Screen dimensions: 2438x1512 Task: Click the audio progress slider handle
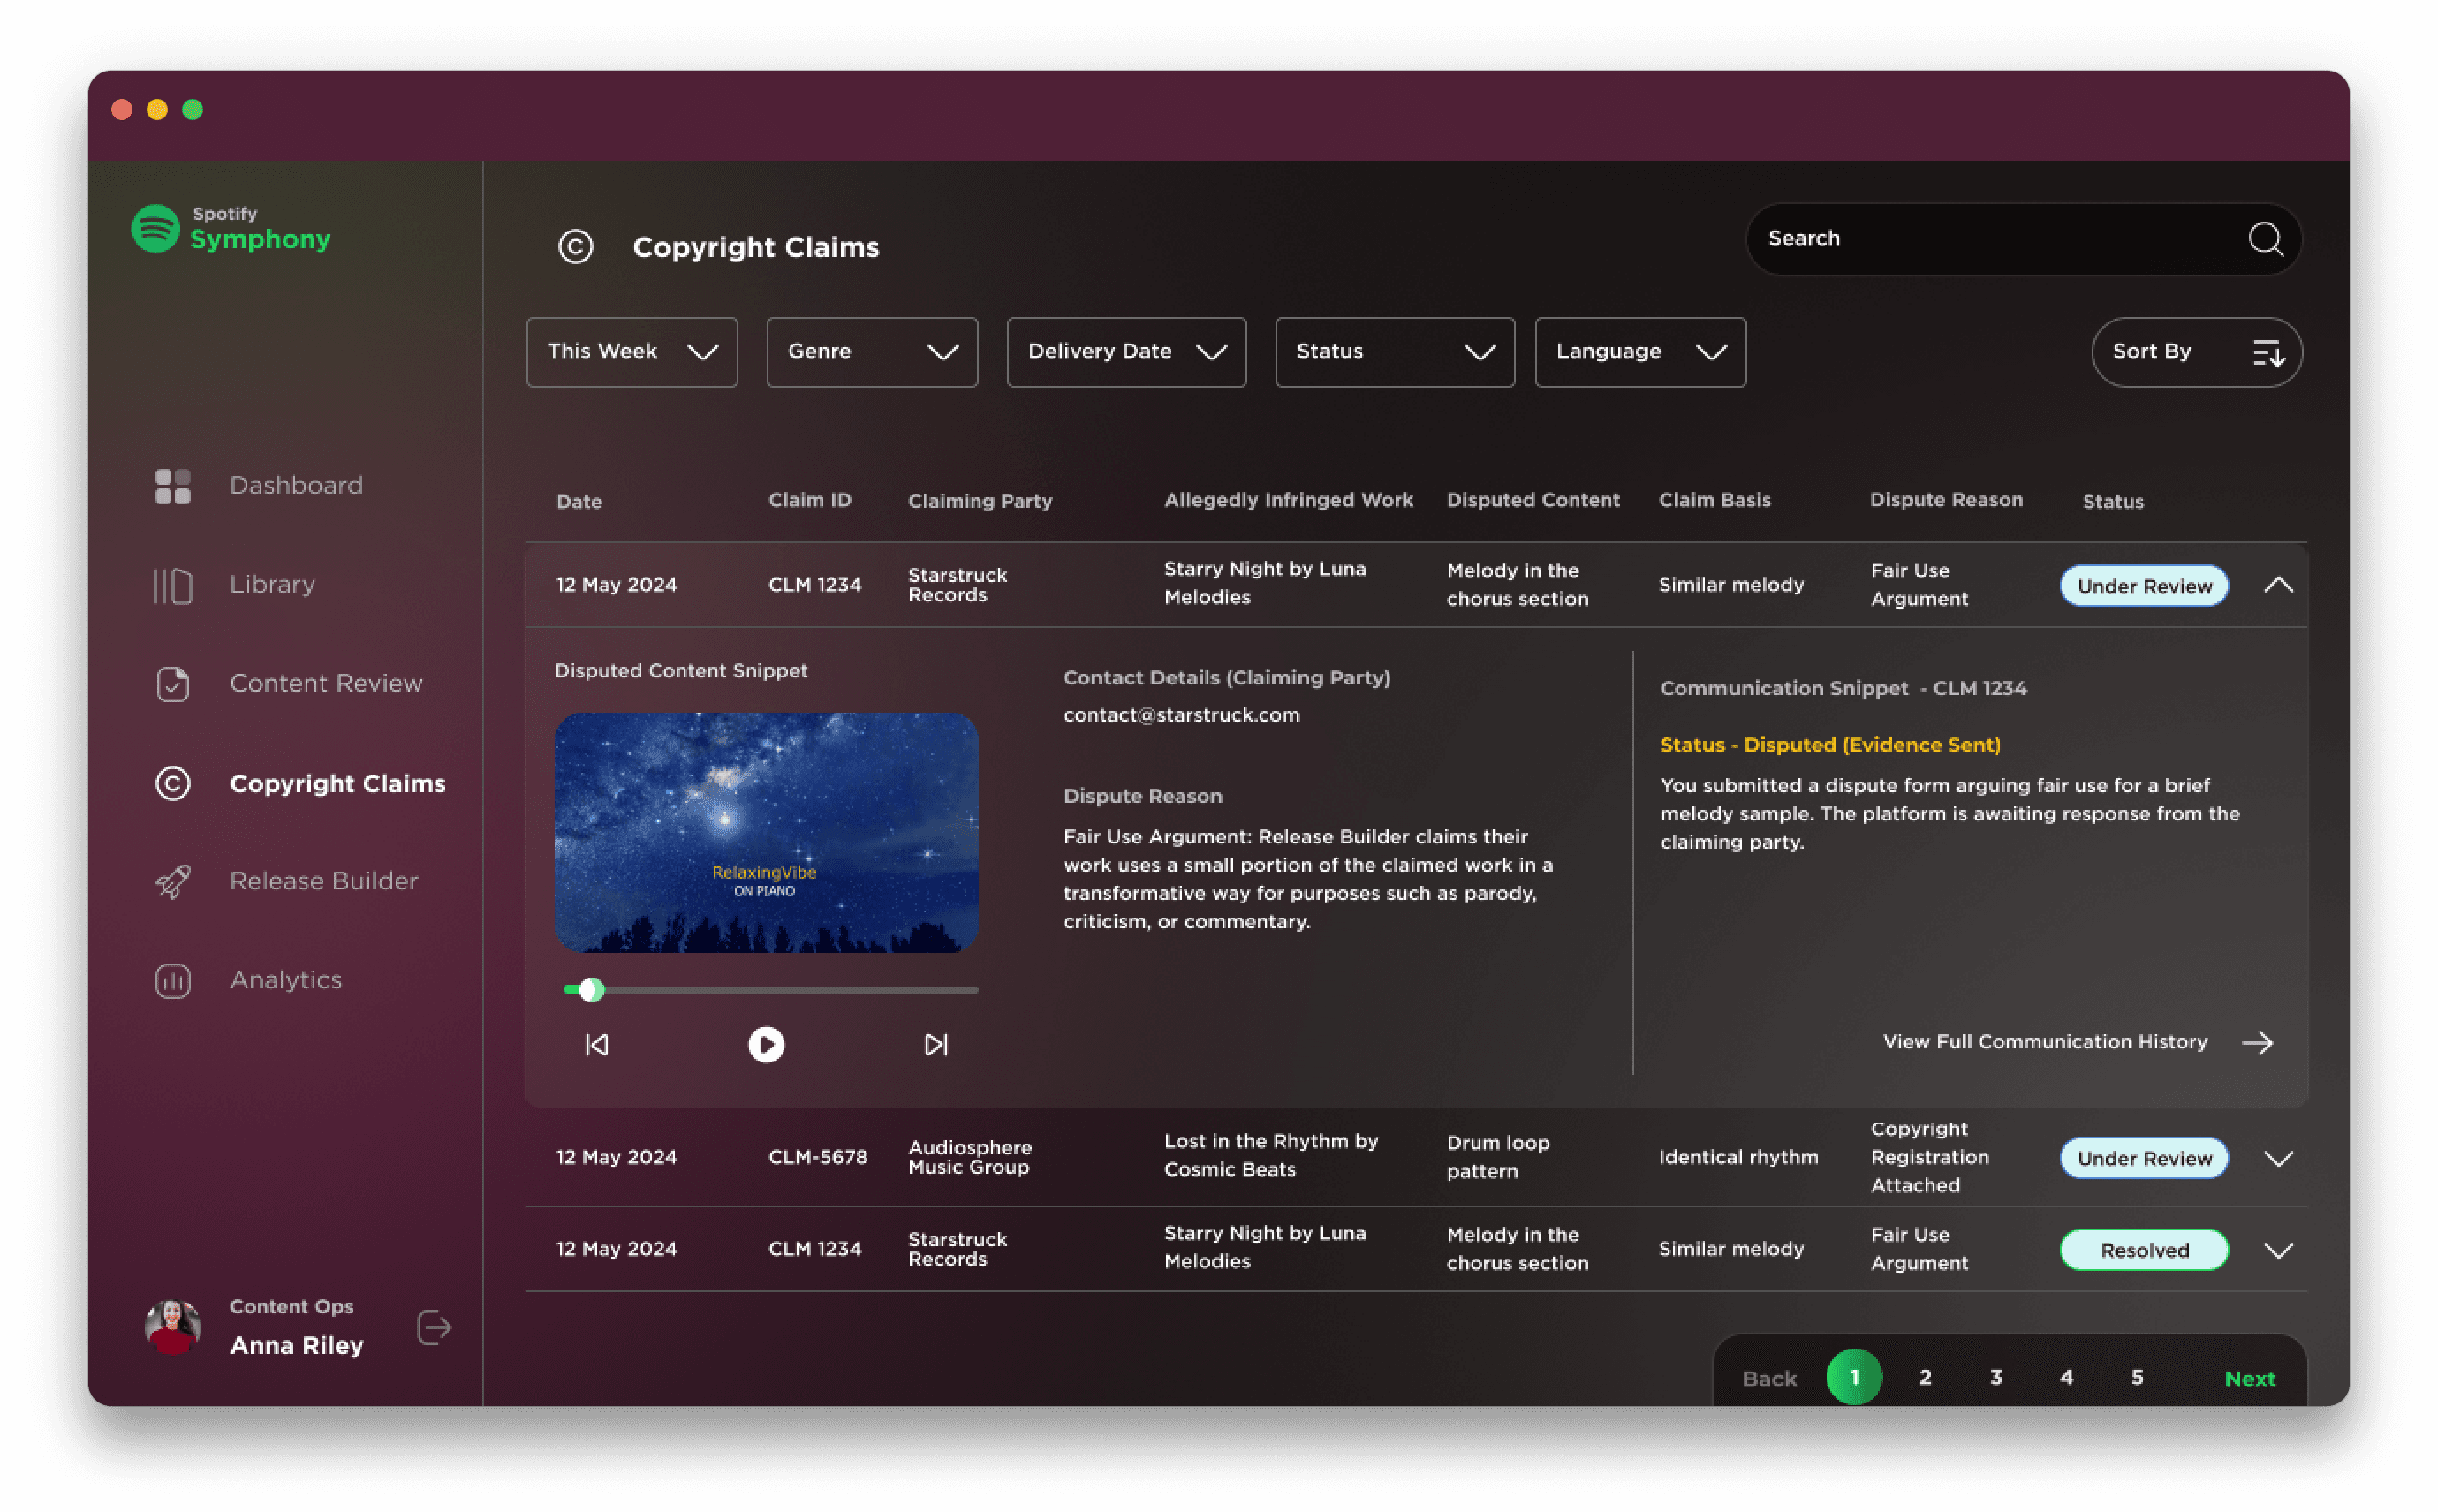coord(591,990)
